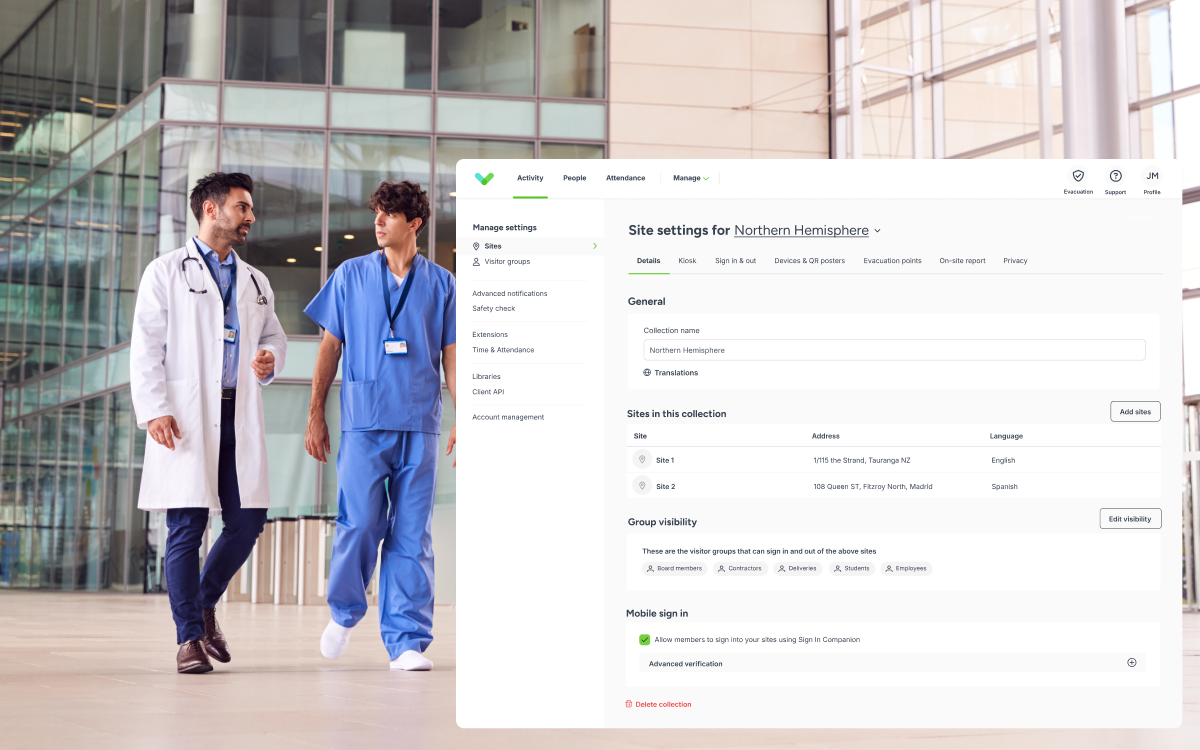This screenshot has height=750, width=1200.
Task: Click the Visitor groups person icon
Action: pos(476,261)
